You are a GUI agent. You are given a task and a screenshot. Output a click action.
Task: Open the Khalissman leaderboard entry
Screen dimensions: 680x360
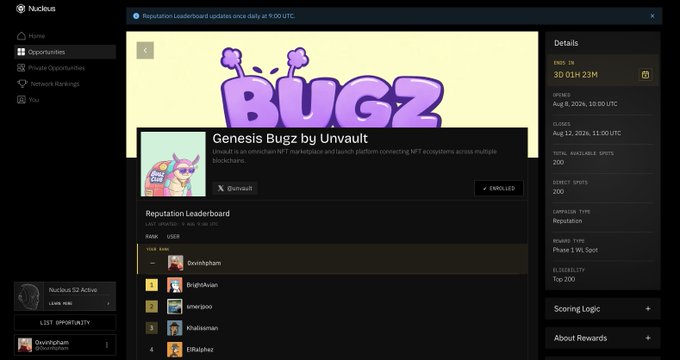pyautogui.click(x=332, y=328)
